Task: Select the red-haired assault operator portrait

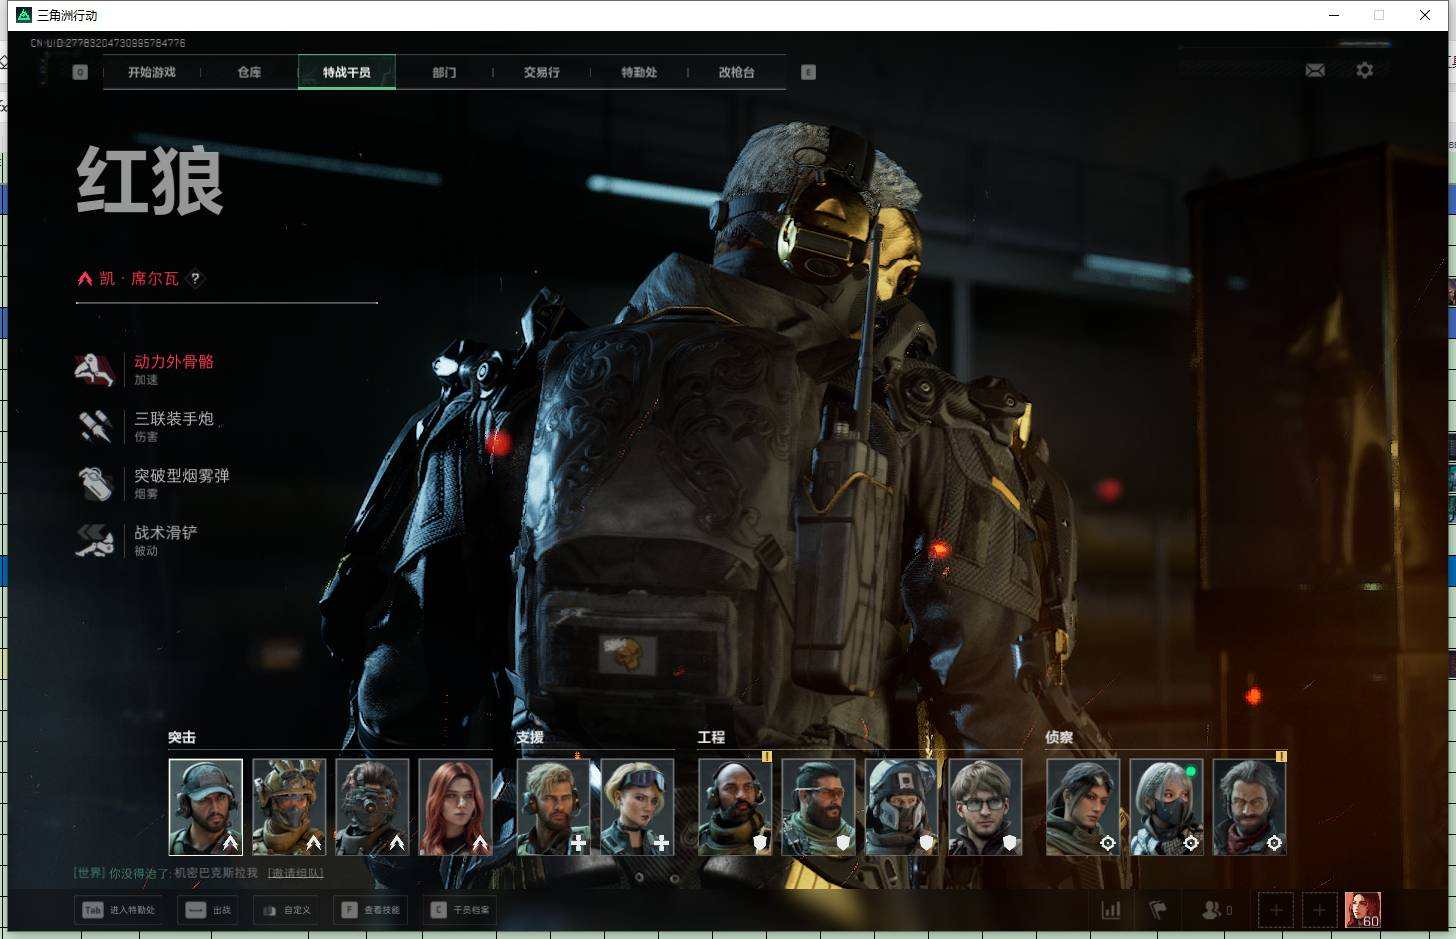Action: (x=455, y=806)
